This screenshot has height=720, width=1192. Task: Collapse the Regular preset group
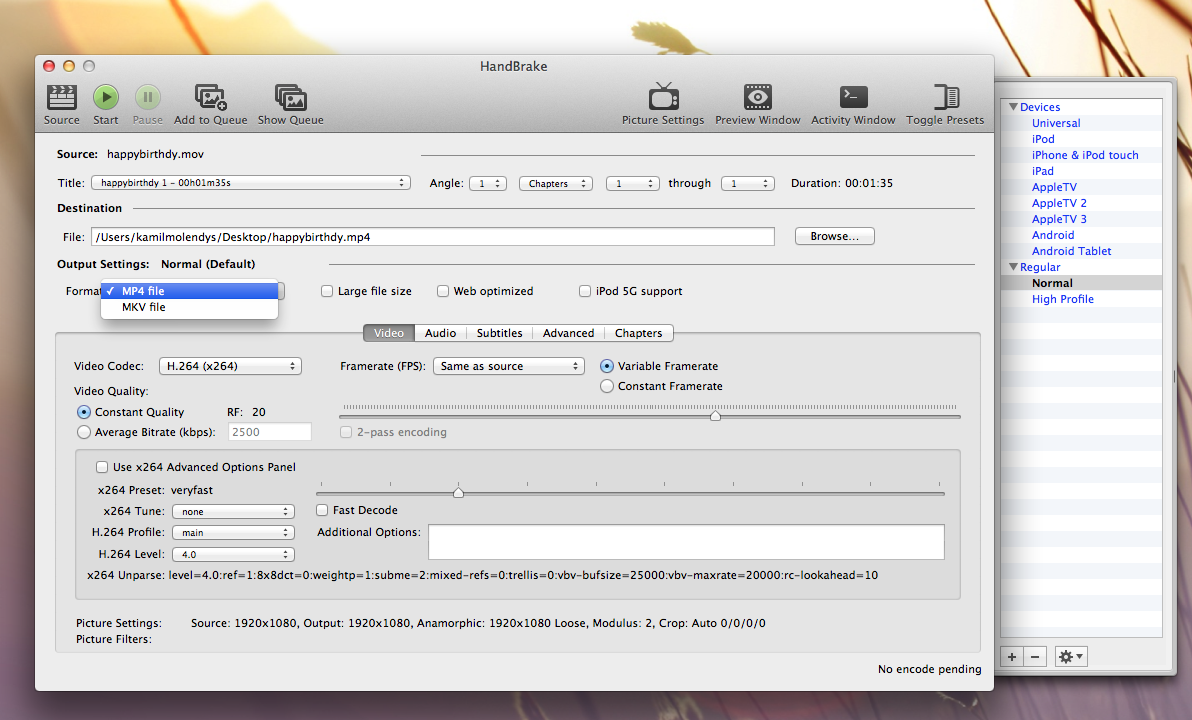[1013, 267]
